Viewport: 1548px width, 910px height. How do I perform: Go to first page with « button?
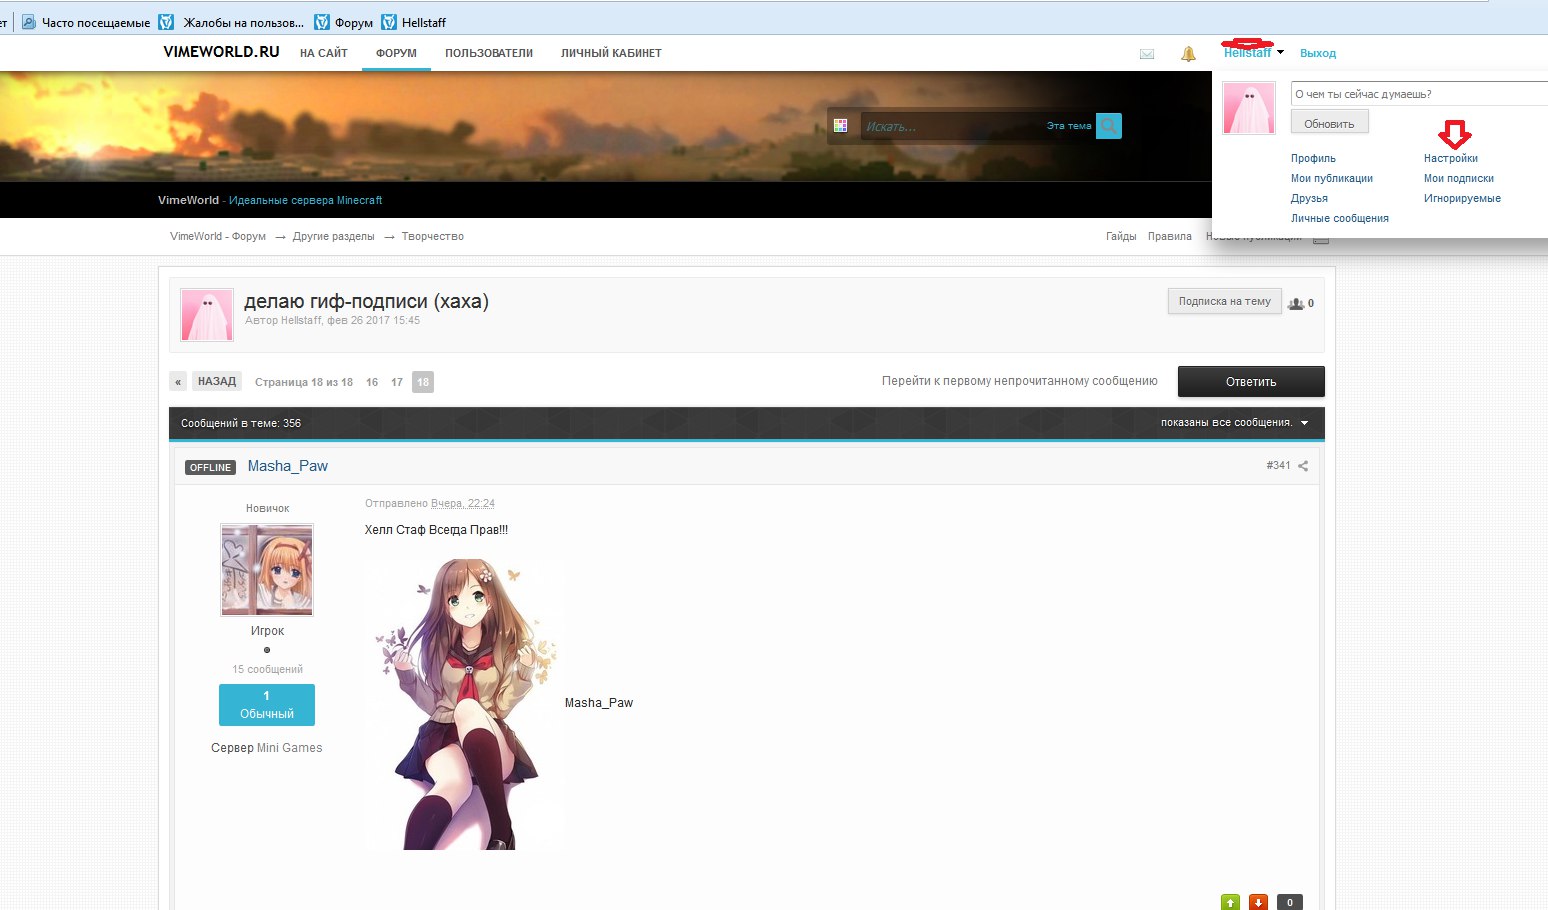178,382
